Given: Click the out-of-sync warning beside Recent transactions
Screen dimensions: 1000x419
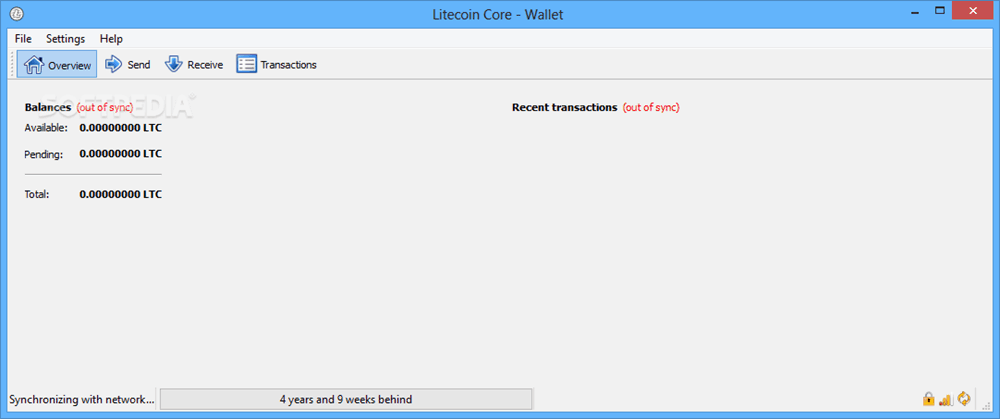Looking at the screenshot, I should tap(651, 107).
